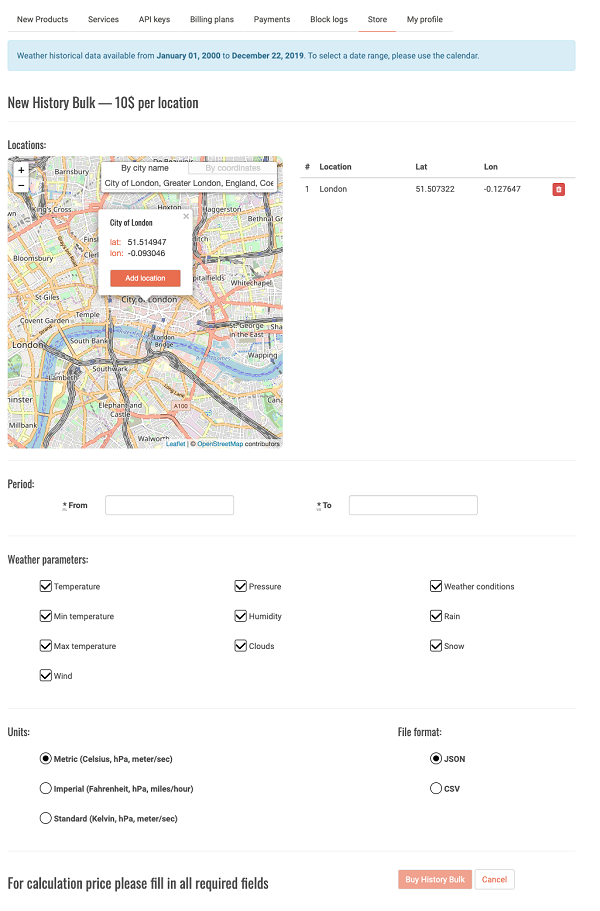Click Bloomsbury label on the map

[x=33, y=259]
